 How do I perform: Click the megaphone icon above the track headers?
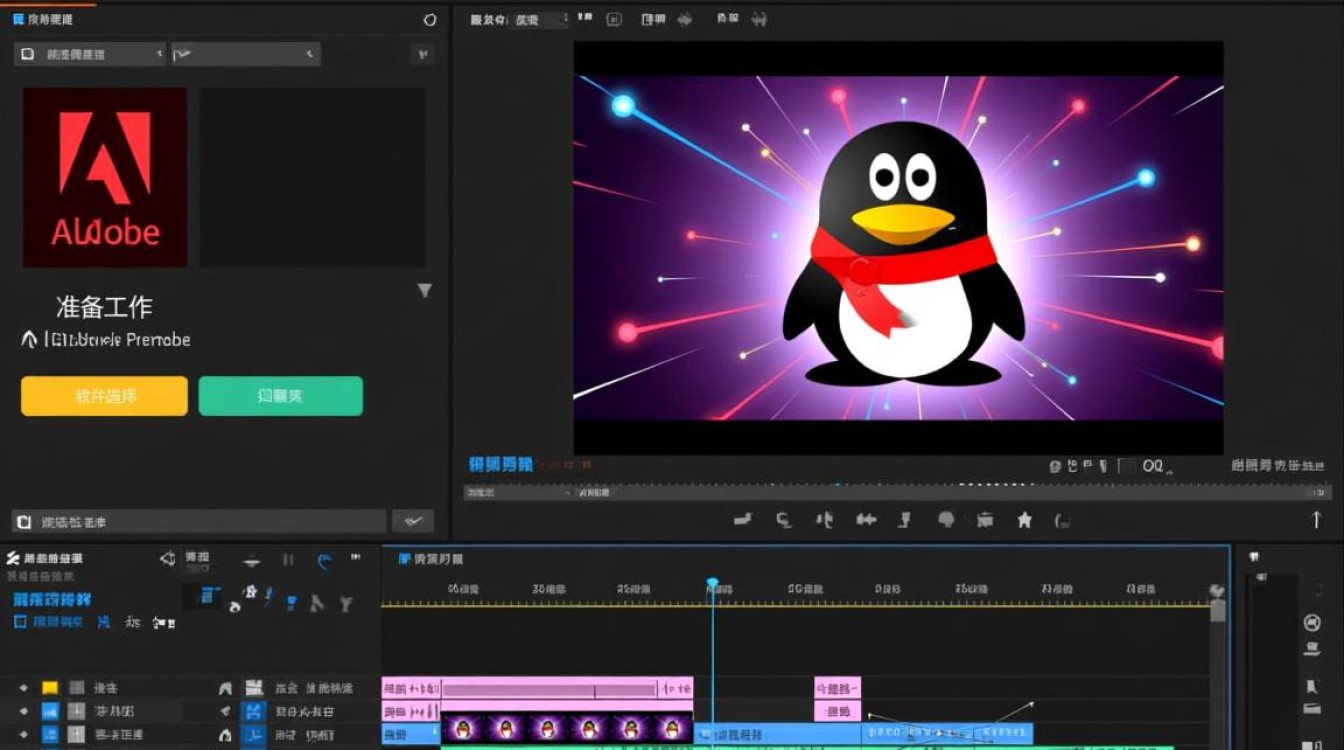pyautogui.click(x=168, y=559)
